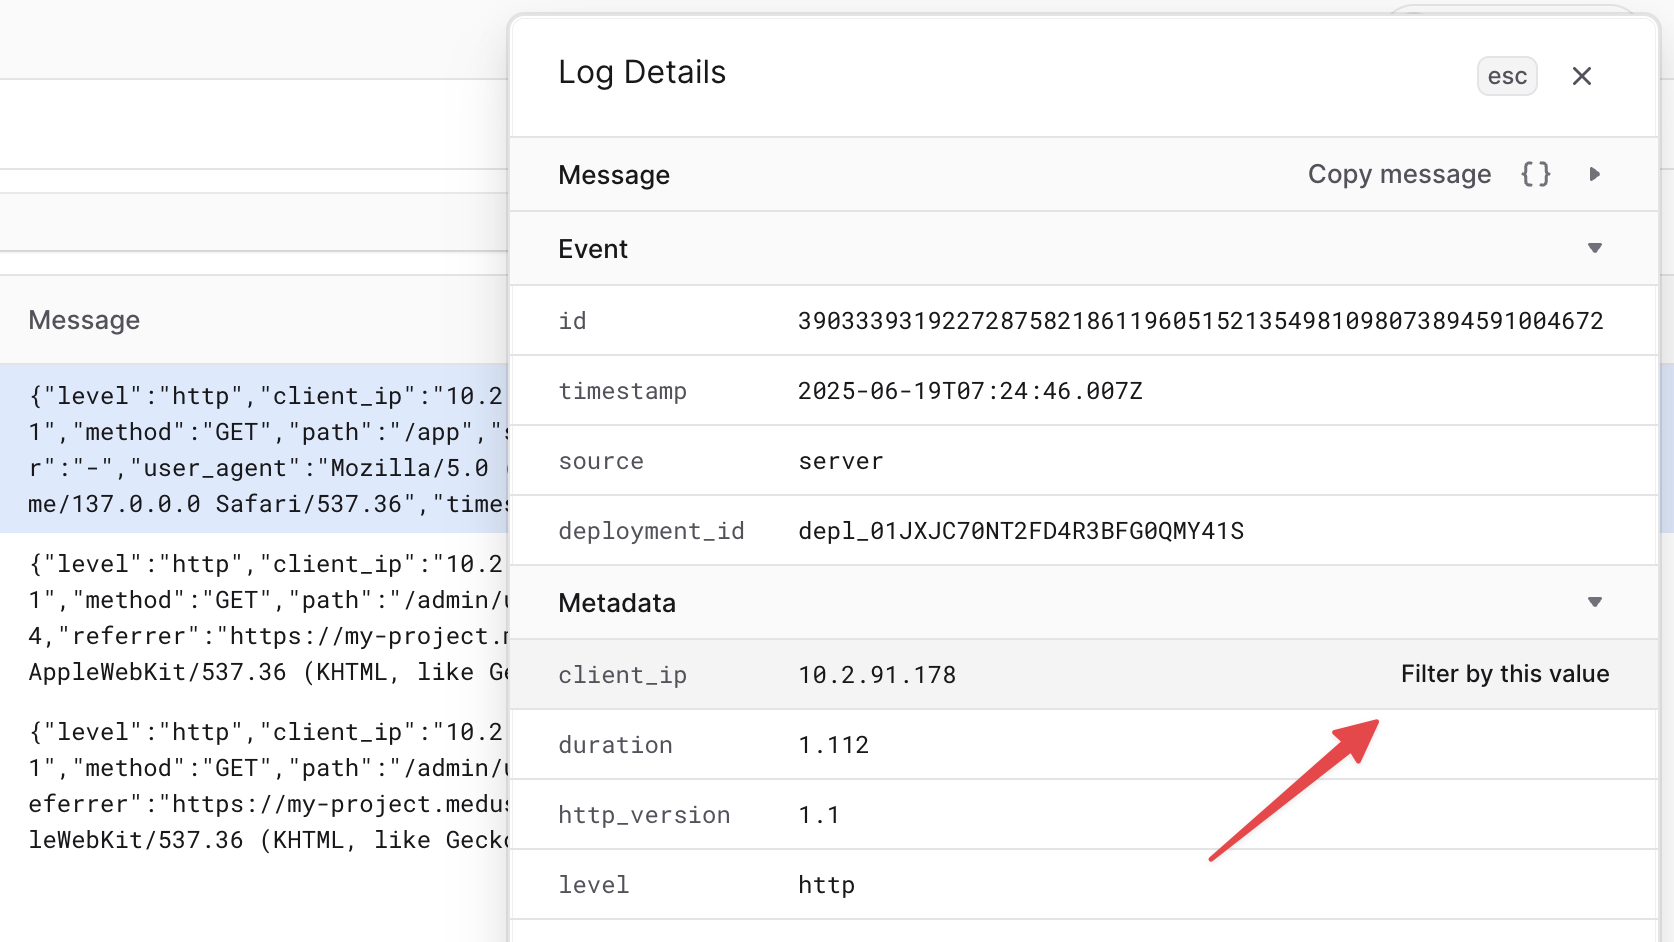Image resolution: width=1674 pixels, height=942 pixels.
Task: Click Filter by this value for client_ip
Action: 1505,673
